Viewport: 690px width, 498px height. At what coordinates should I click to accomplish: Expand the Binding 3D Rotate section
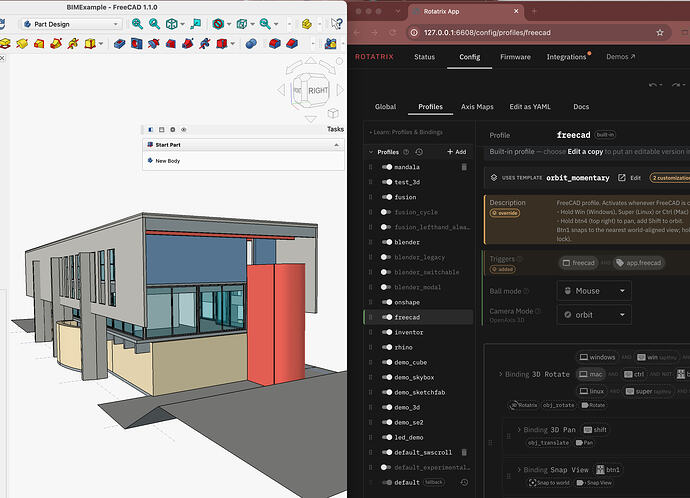(500, 374)
